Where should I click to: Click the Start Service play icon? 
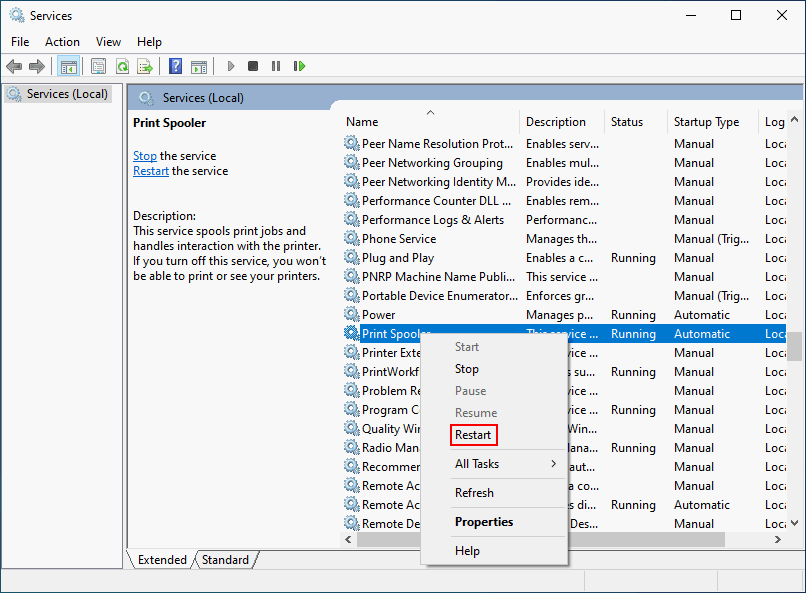pyautogui.click(x=231, y=66)
